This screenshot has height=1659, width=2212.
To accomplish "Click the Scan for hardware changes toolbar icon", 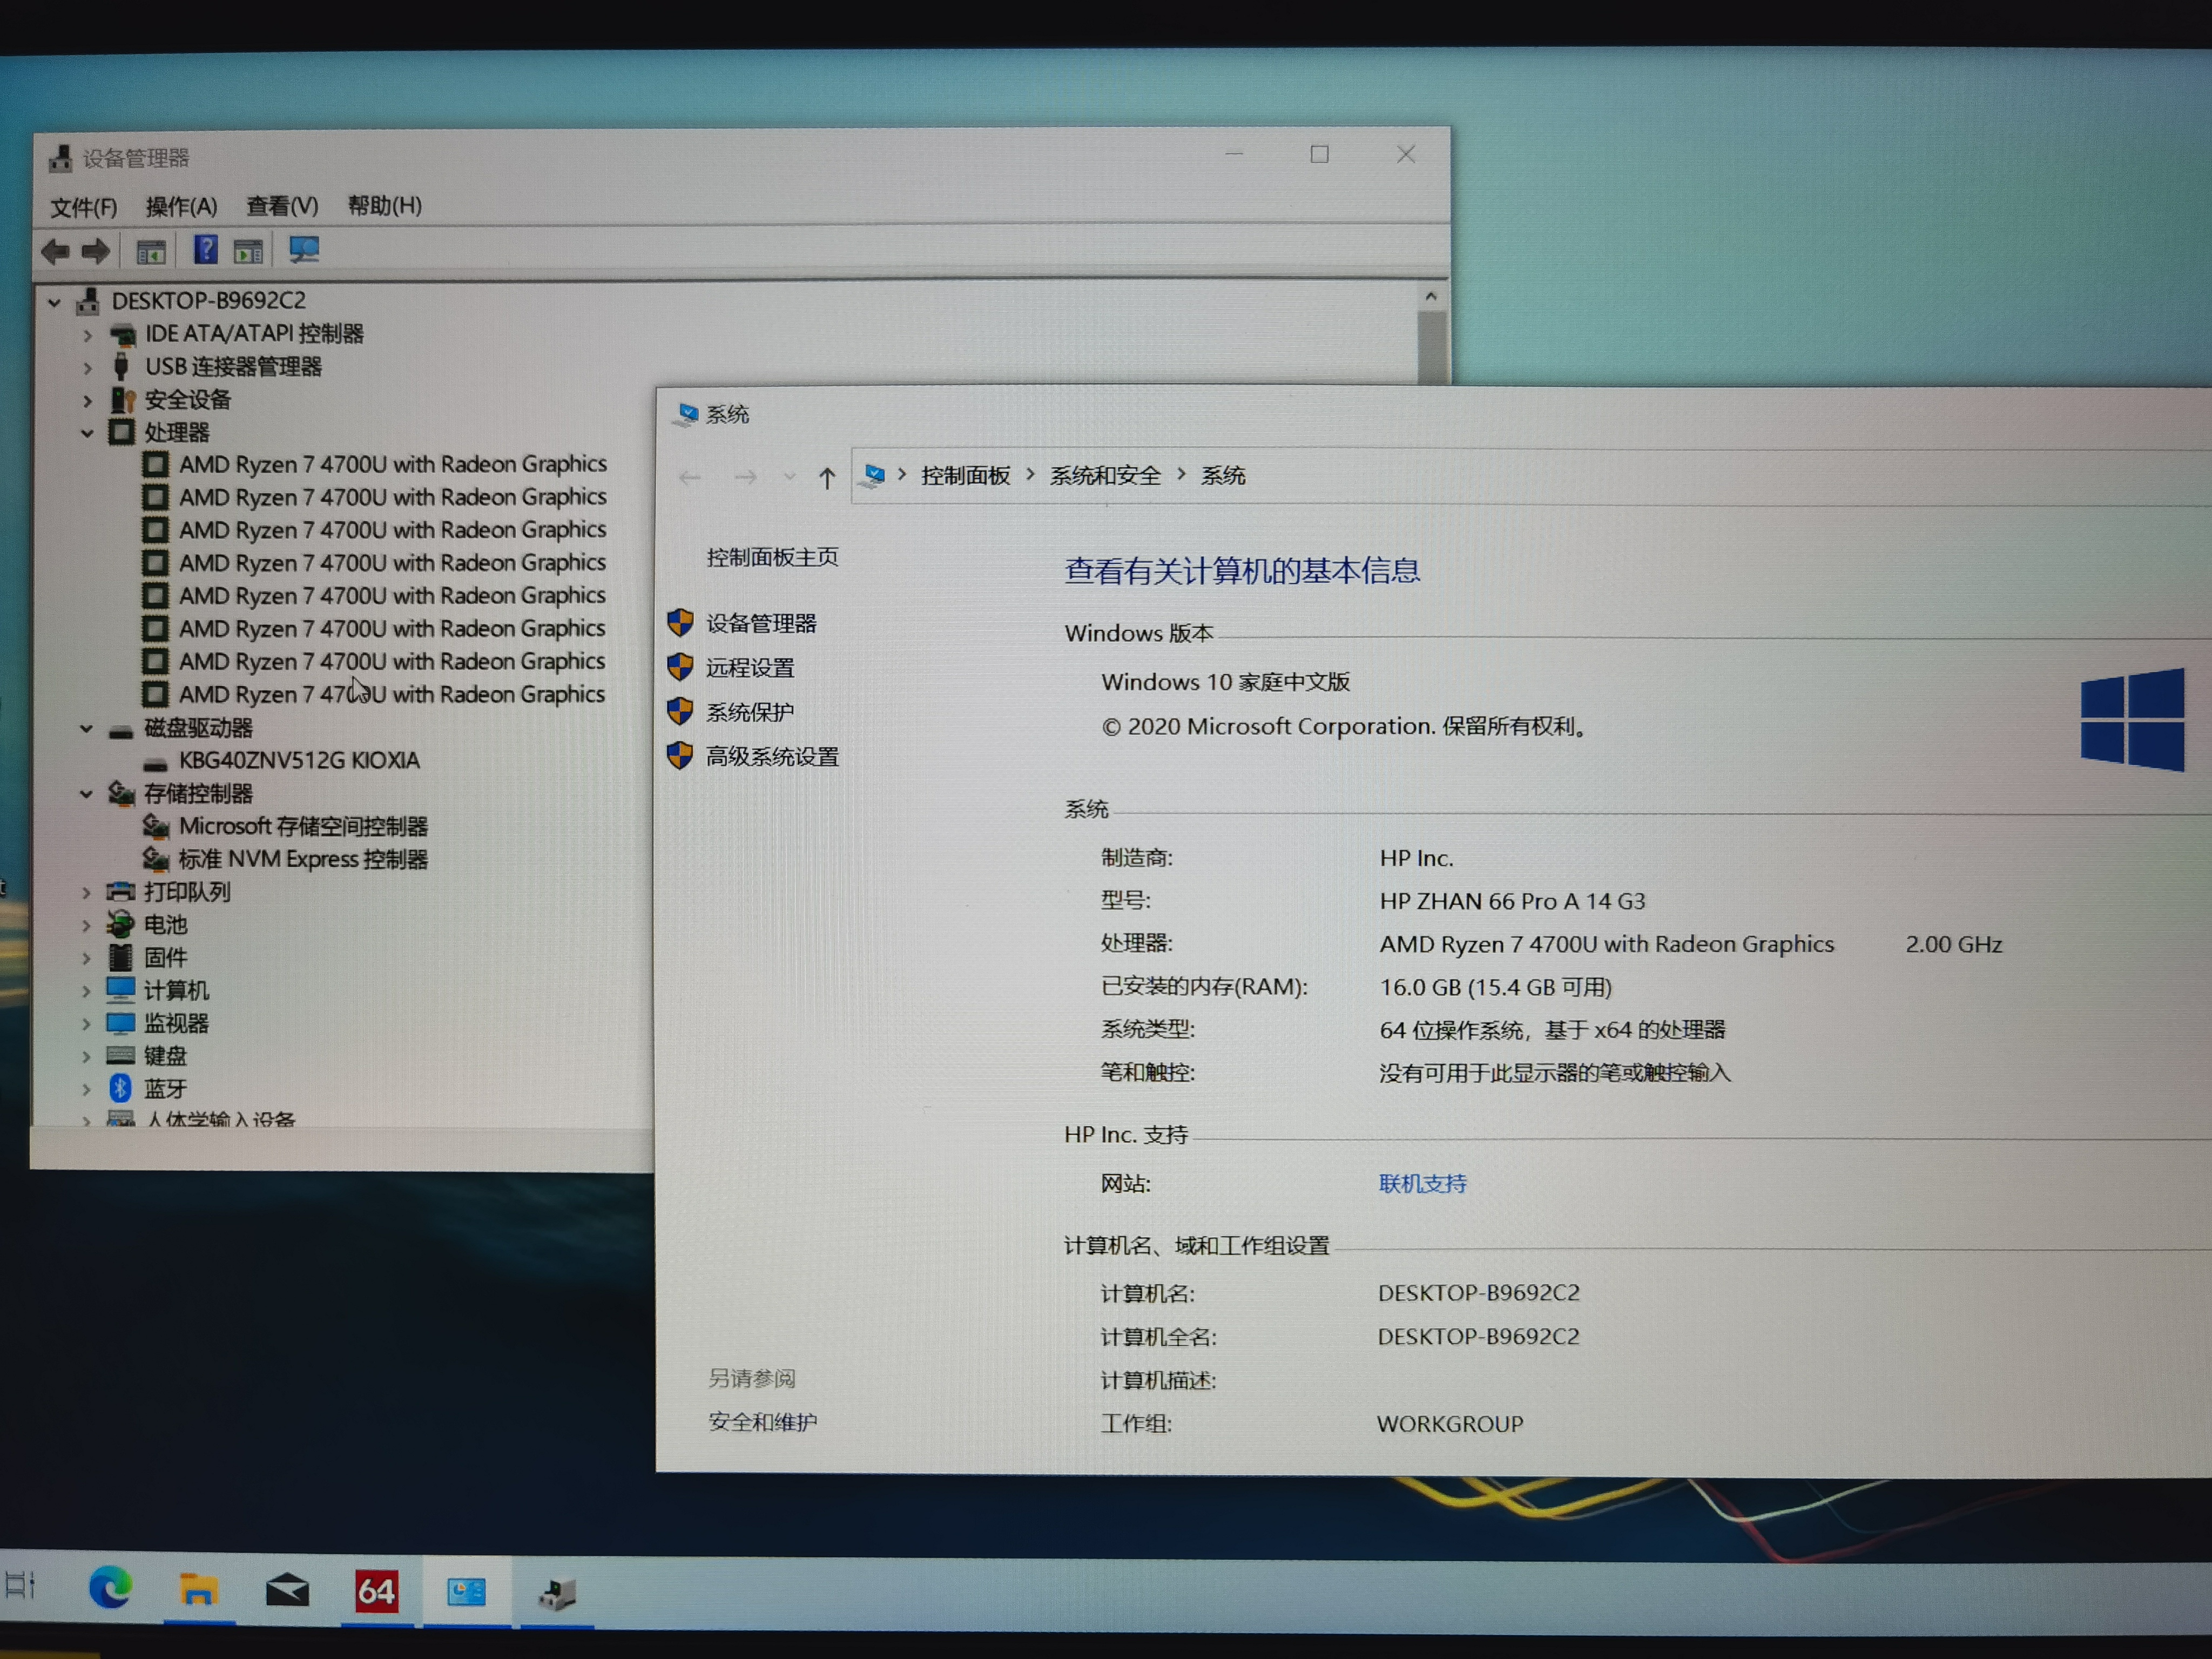I will 304,249.
